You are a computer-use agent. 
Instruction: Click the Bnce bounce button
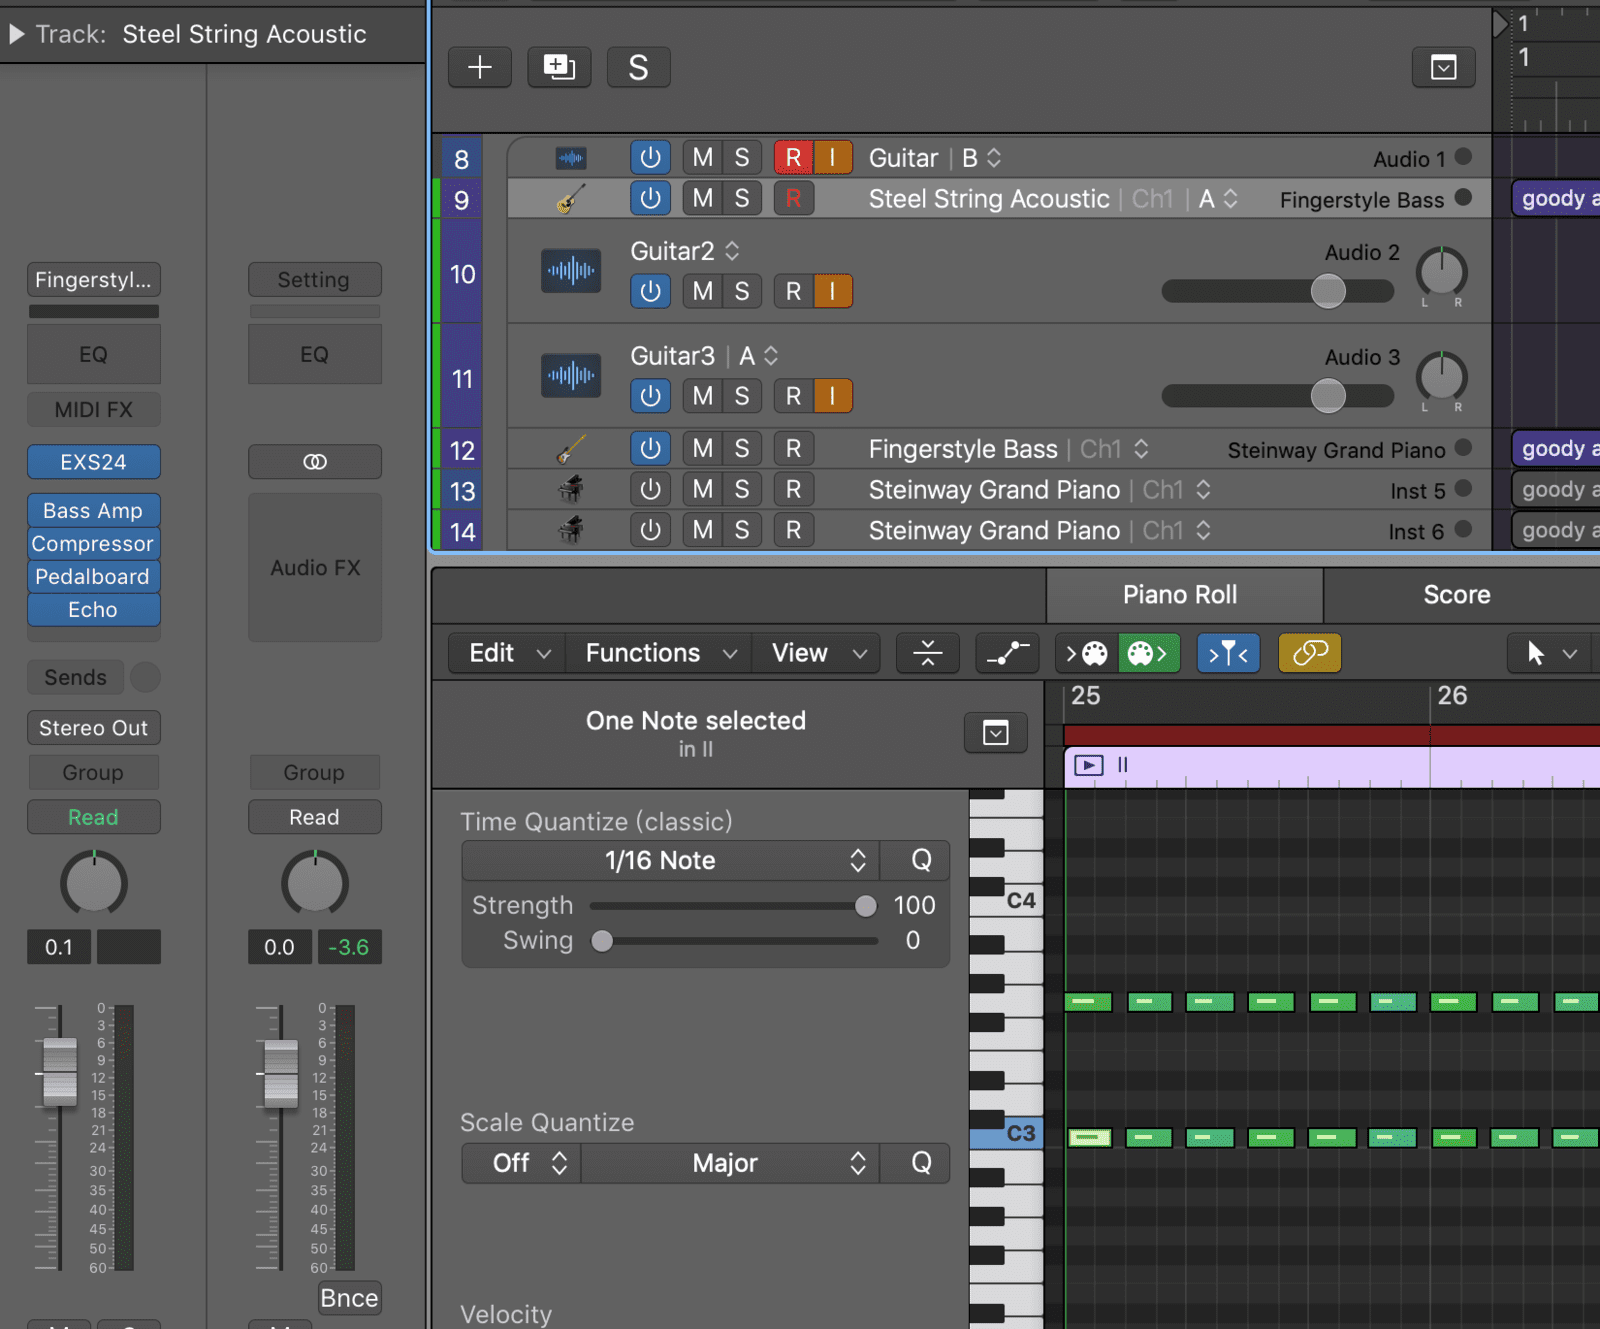point(349,1298)
